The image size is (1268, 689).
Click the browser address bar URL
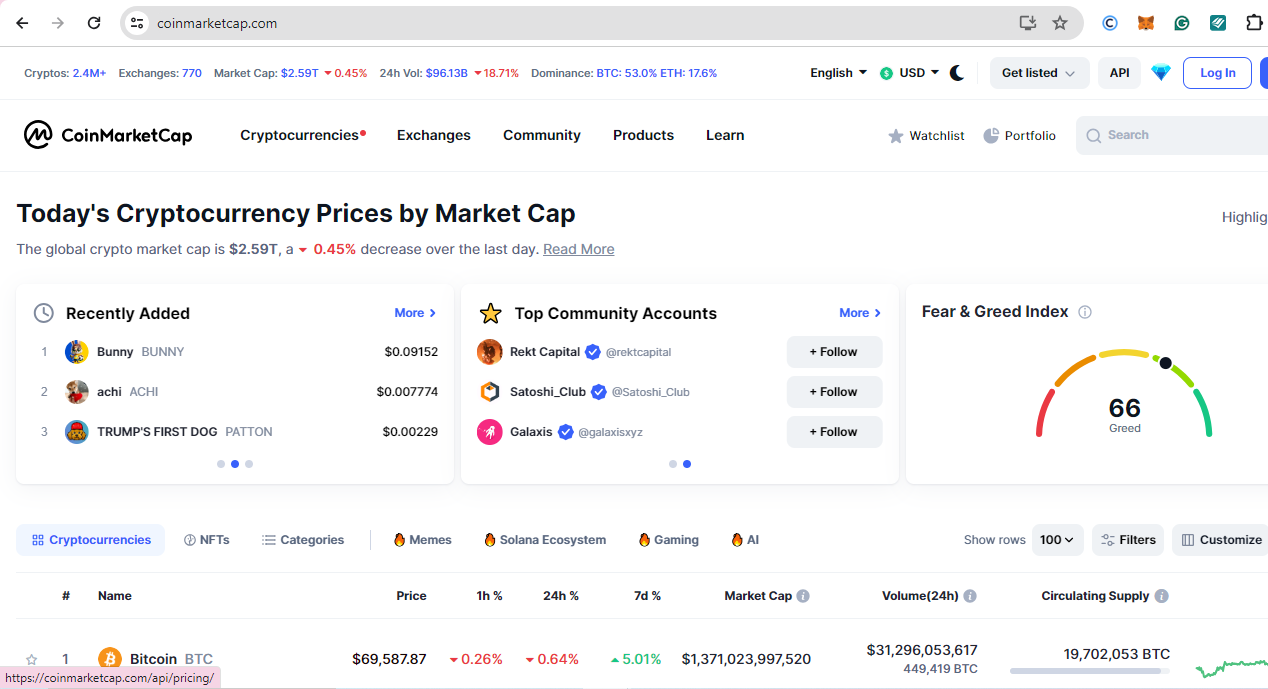[x=217, y=23]
